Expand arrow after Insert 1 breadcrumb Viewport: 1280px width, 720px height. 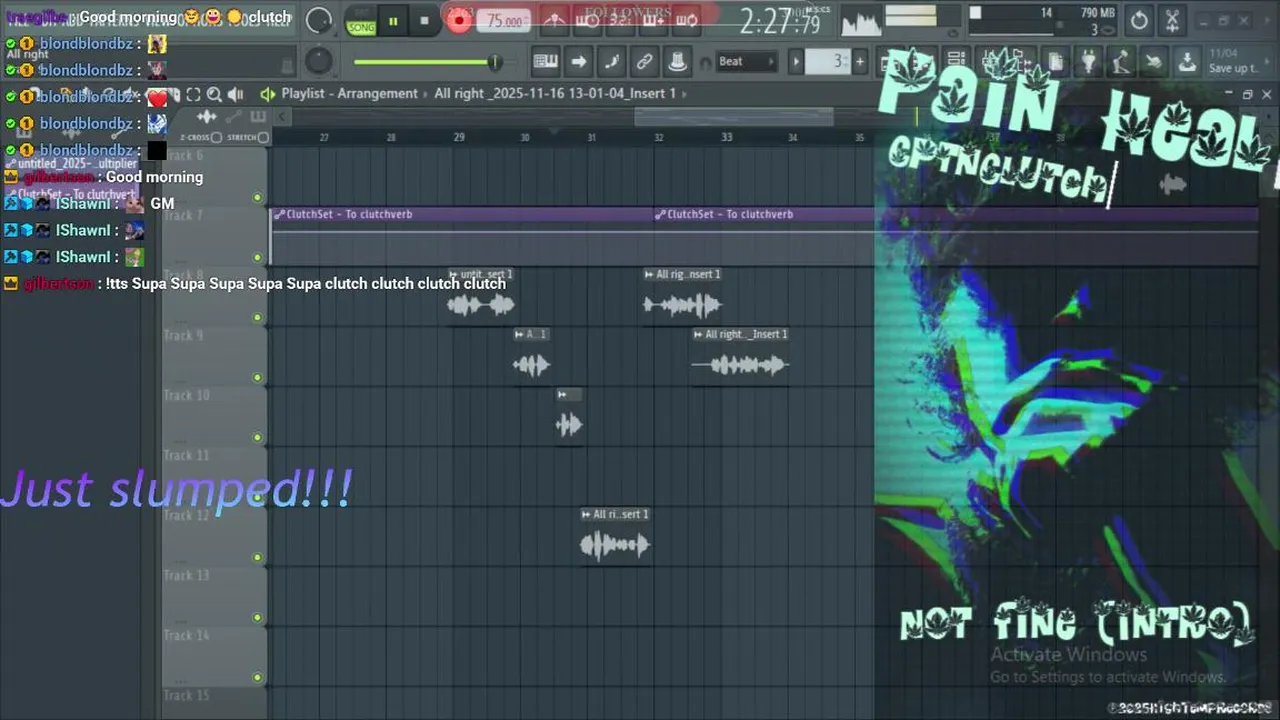(x=686, y=93)
